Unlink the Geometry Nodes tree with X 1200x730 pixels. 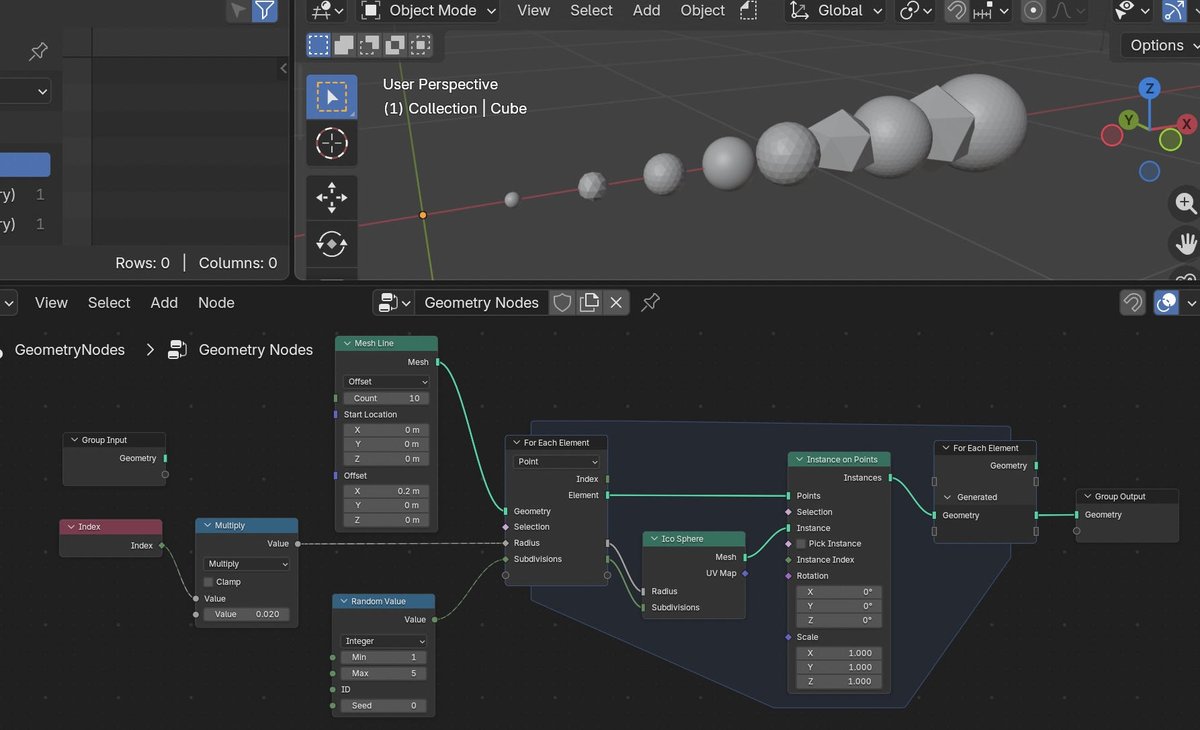[616, 302]
